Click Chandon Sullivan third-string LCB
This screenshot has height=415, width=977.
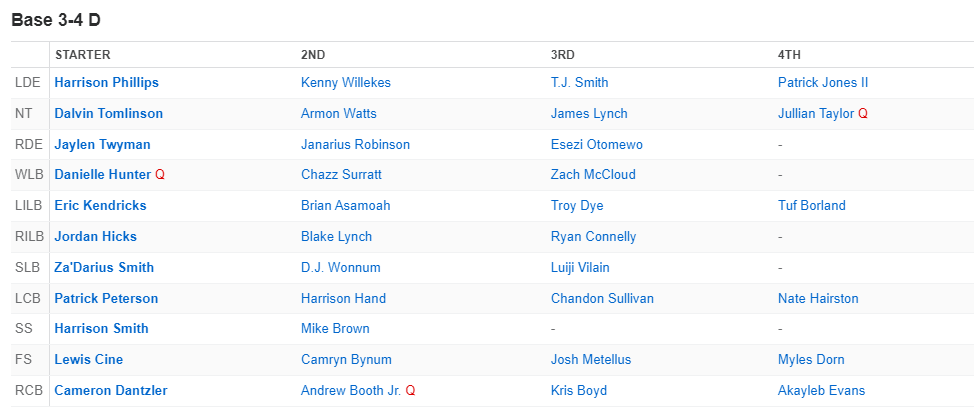click(x=602, y=298)
